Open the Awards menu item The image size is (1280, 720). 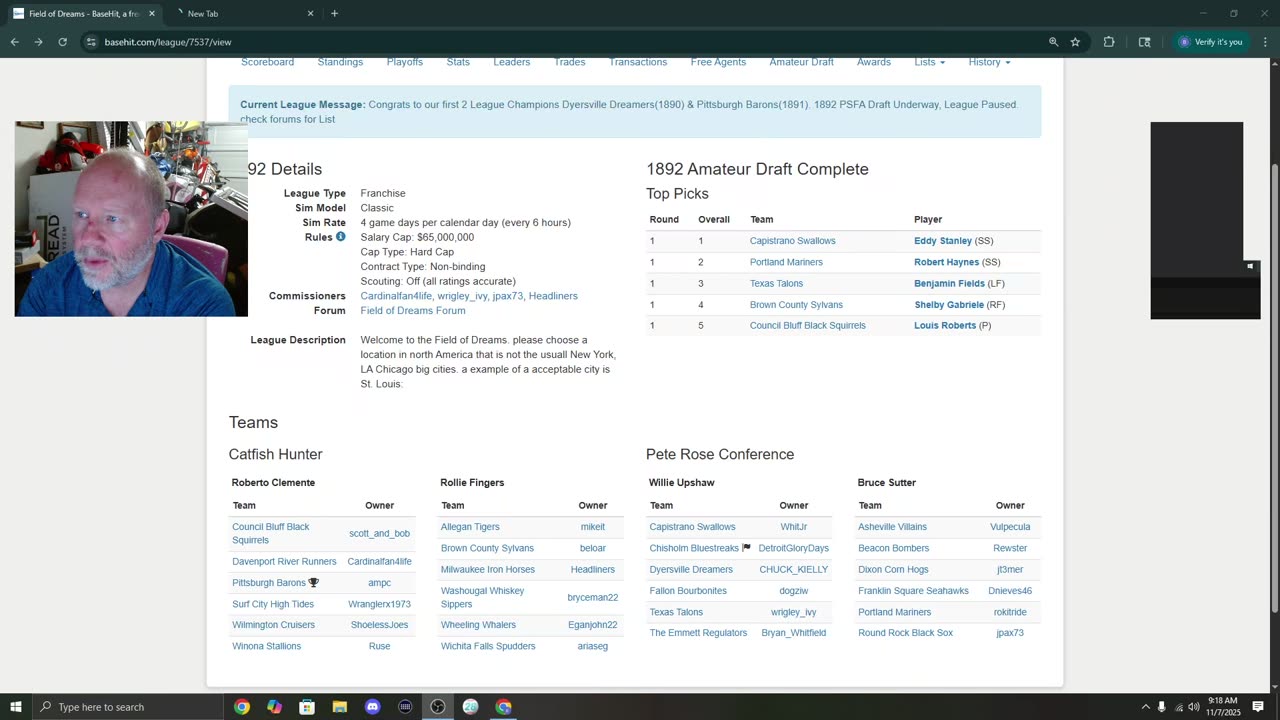874,62
